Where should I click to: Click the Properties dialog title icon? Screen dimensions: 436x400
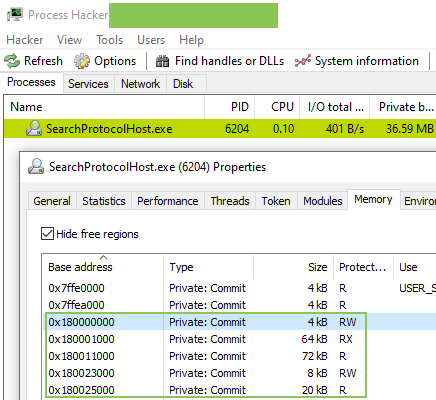pos(36,166)
